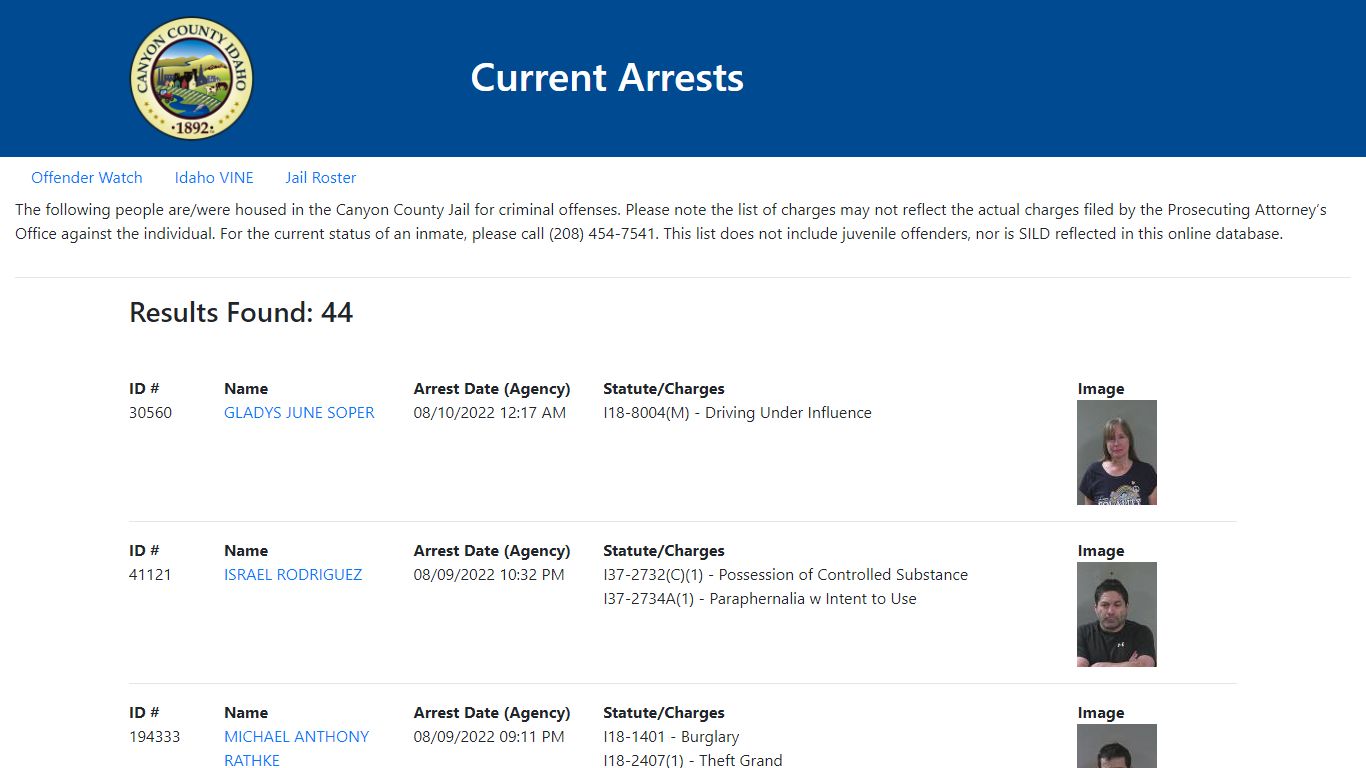Select ID number 194333
Viewport: 1366px width, 768px height.
point(155,737)
